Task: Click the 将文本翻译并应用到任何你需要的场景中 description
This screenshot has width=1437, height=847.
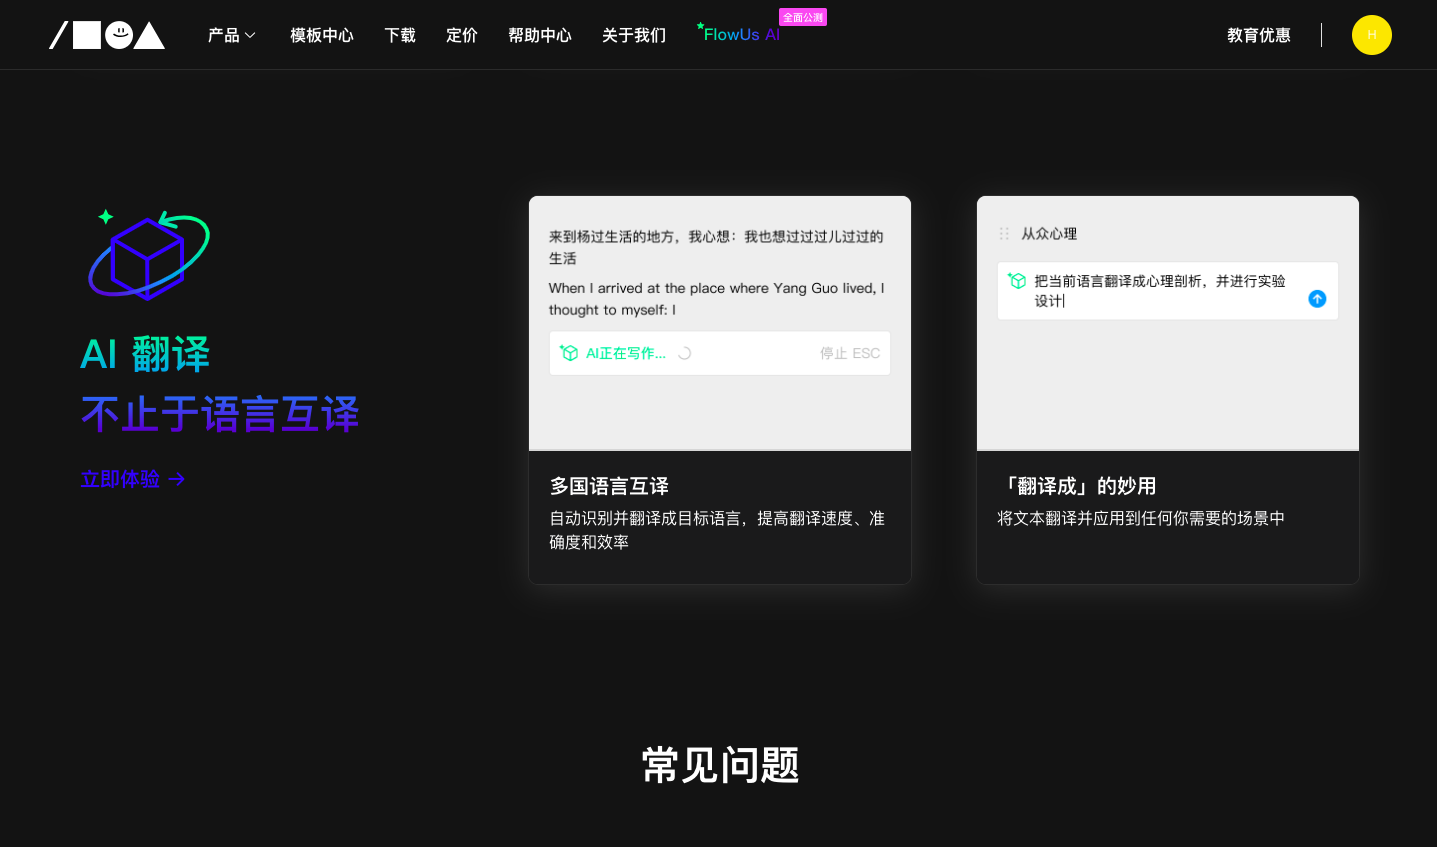Action: tap(1141, 518)
